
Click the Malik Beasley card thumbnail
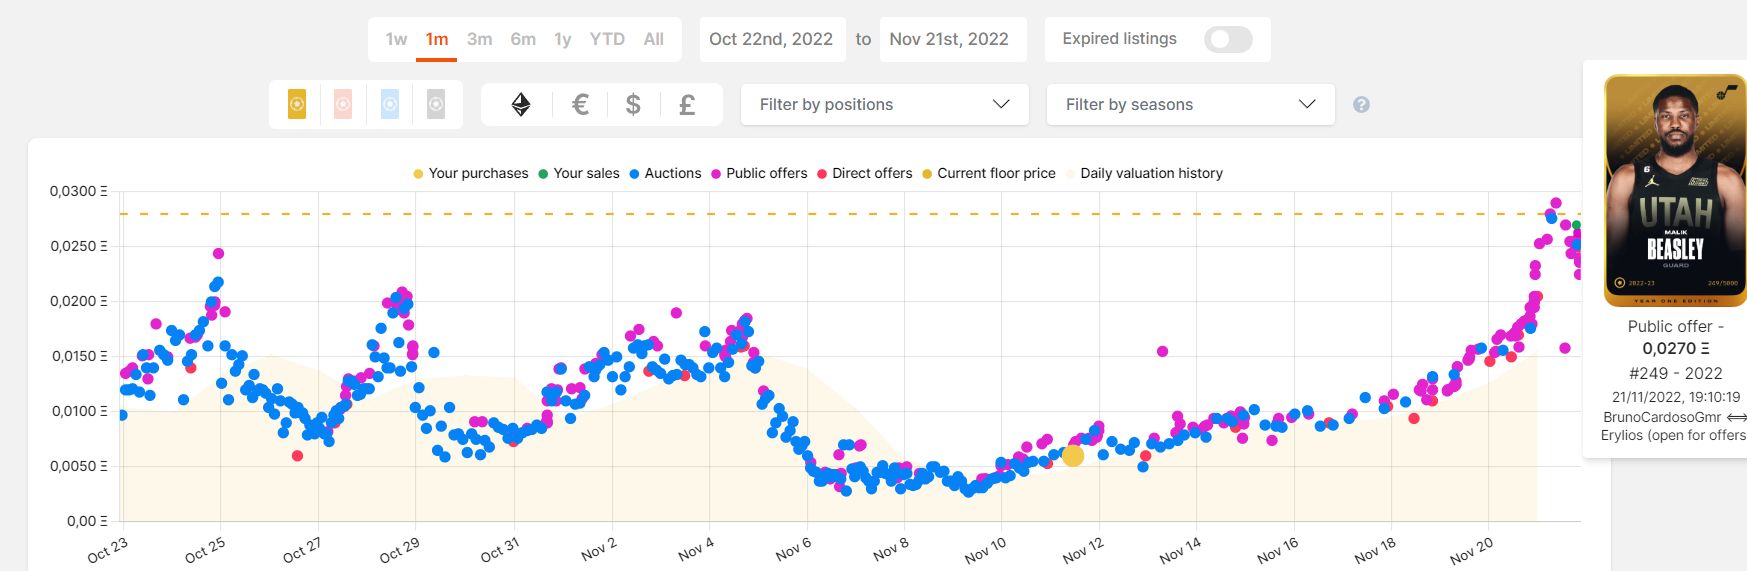(1675, 190)
